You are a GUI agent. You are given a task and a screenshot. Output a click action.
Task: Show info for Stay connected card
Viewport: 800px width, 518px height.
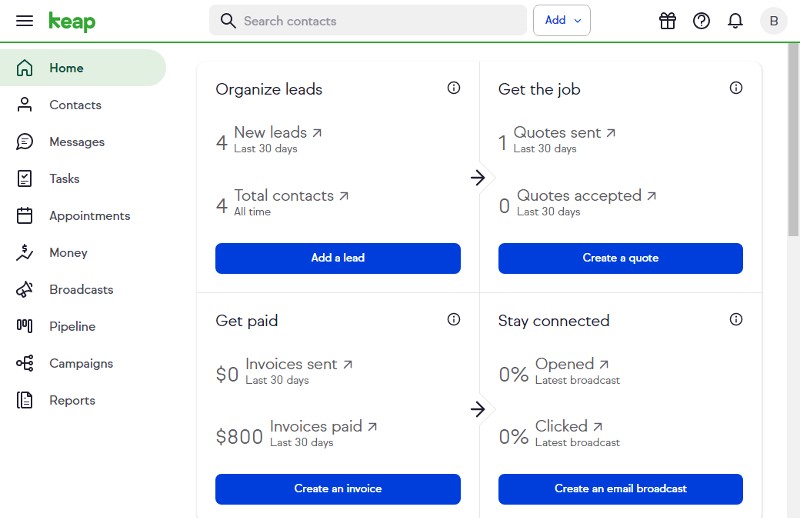pos(736,320)
